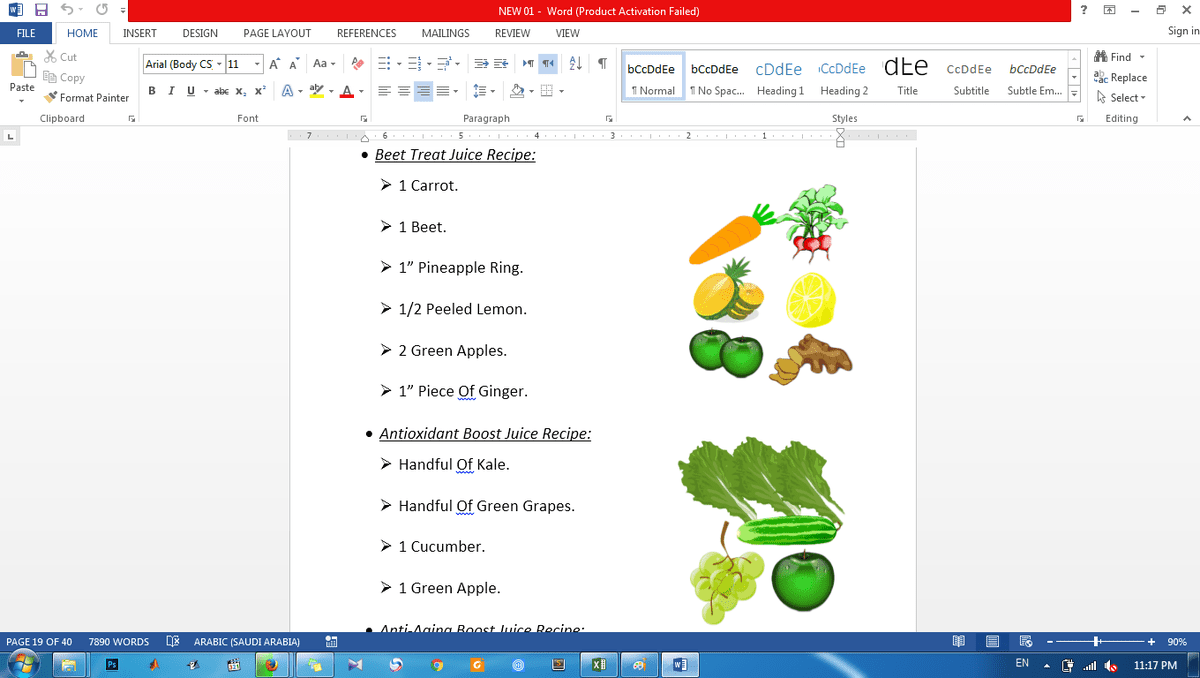Screen dimensions: 1200x678
Task: Click the Find binoculars tool
Action: (x=1114, y=57)
